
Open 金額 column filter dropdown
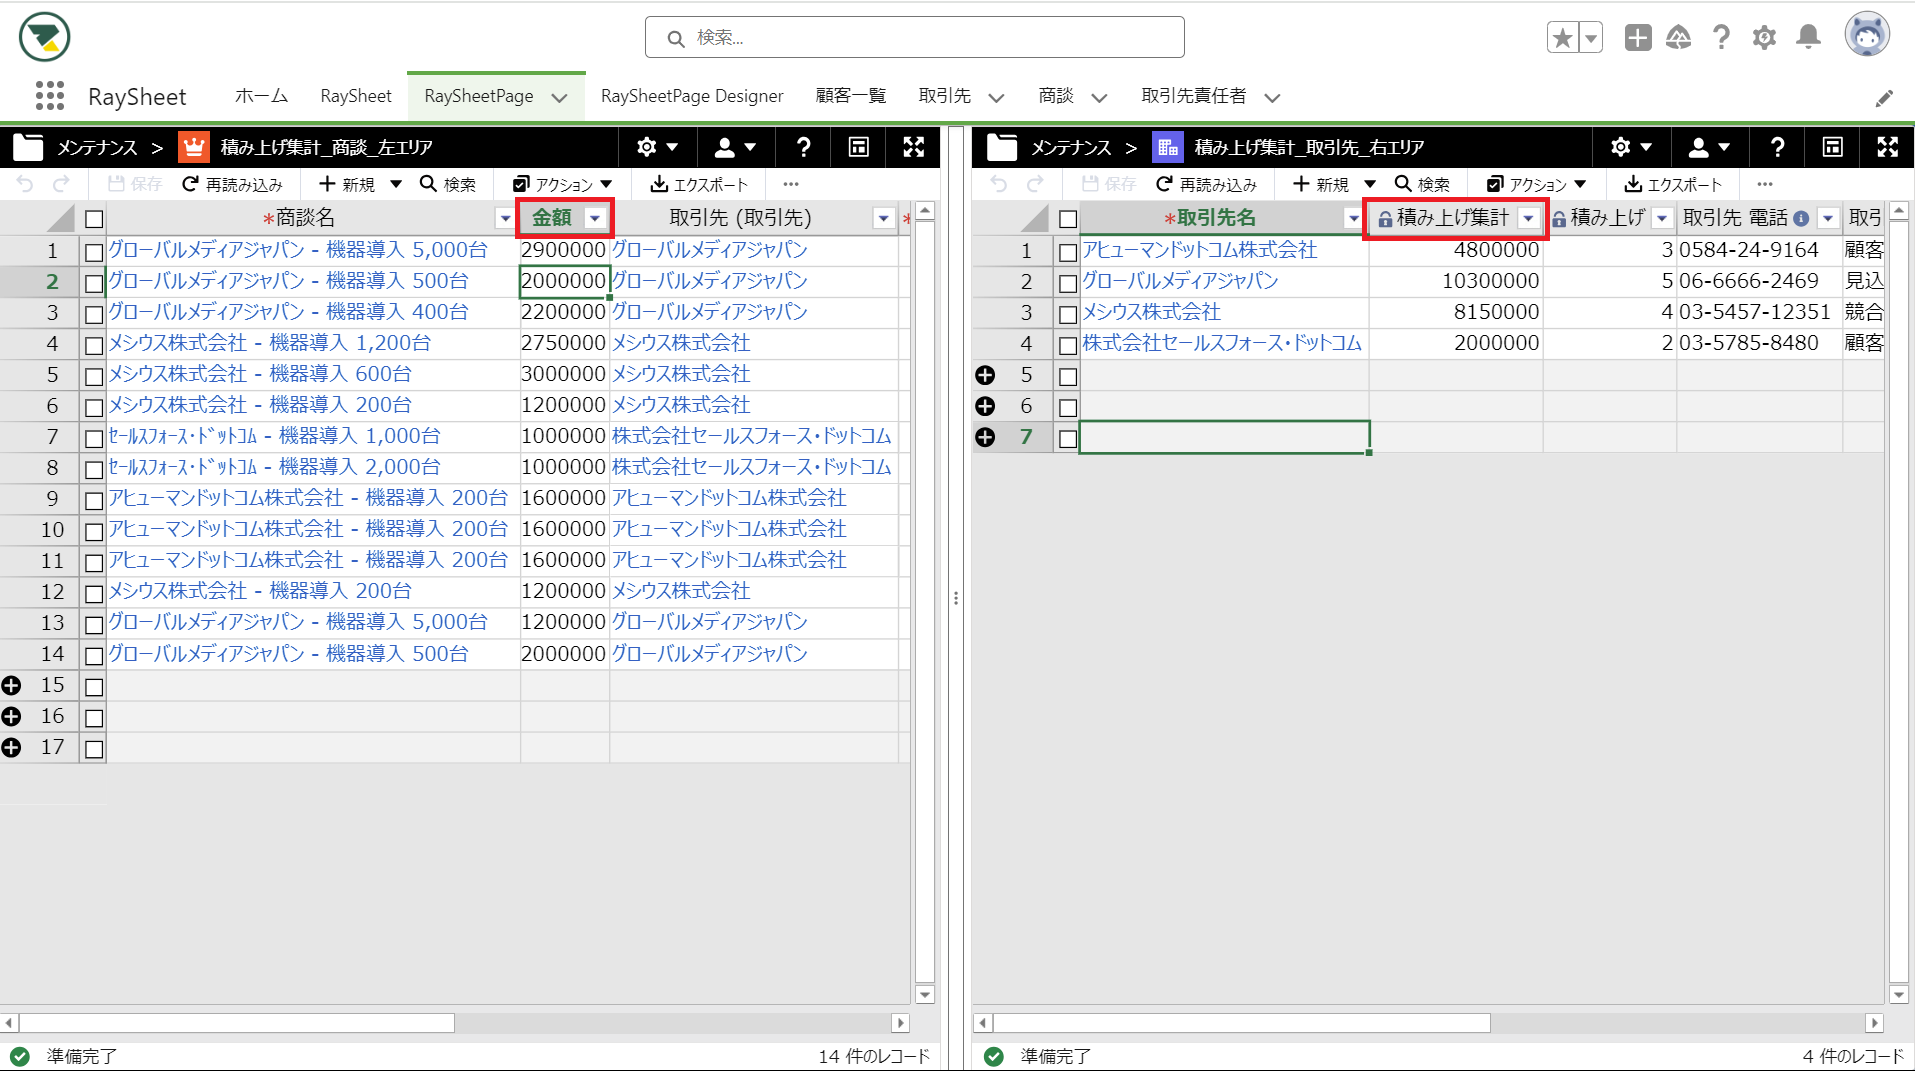pos(595,218)
